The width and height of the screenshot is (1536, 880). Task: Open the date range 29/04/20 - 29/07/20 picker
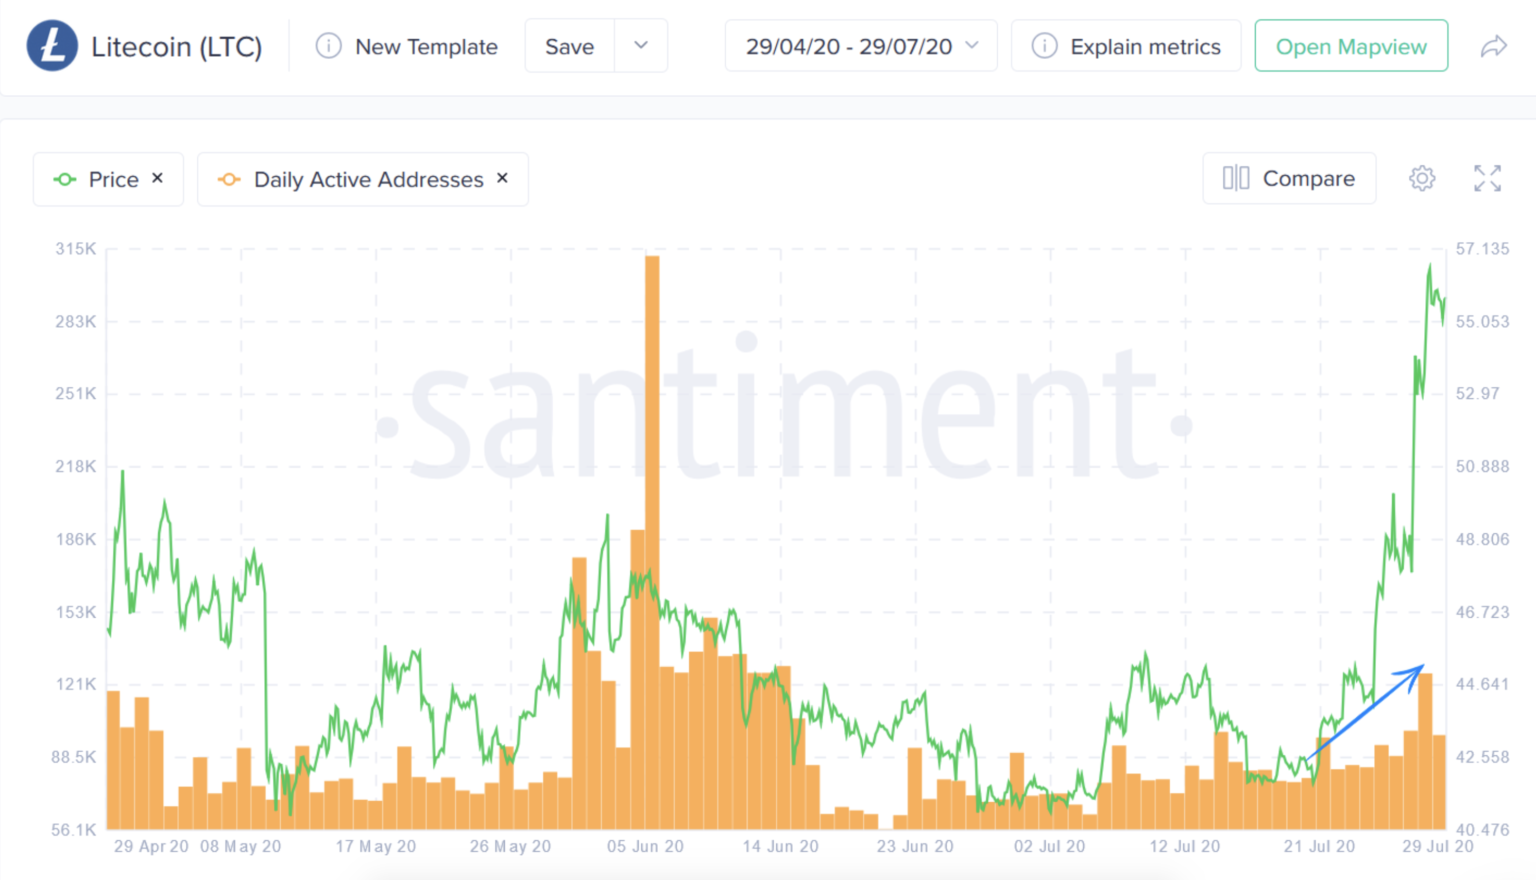click(x=861, y=46)
